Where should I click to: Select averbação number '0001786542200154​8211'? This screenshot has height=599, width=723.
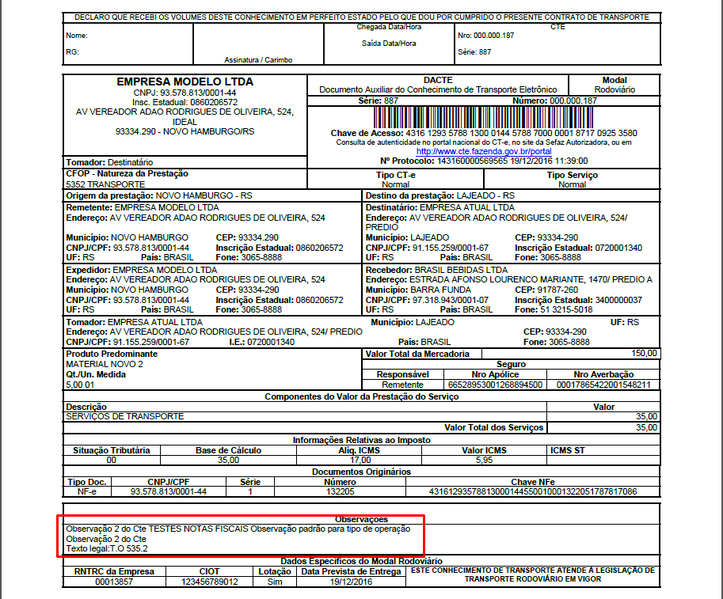point(604,385)
